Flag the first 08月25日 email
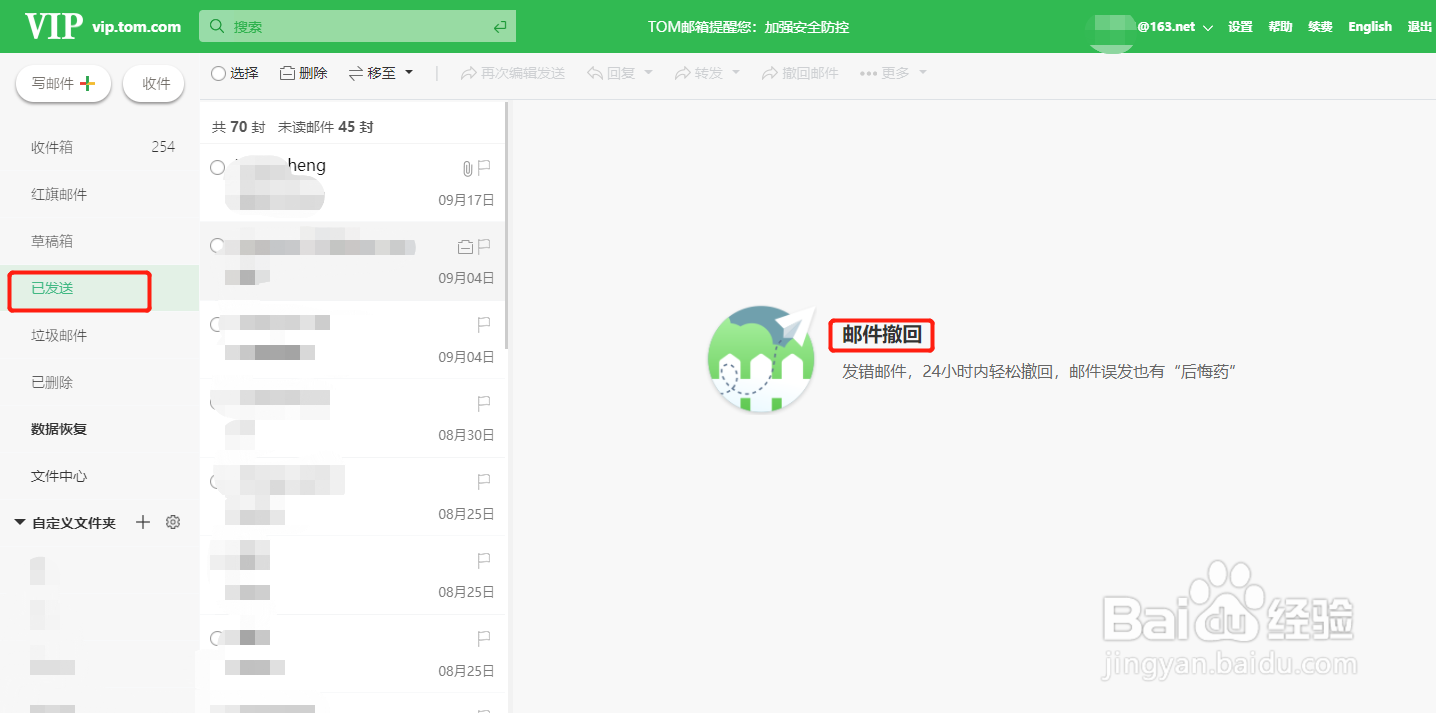Screen dimensions: 1436x713 [484, 481]
